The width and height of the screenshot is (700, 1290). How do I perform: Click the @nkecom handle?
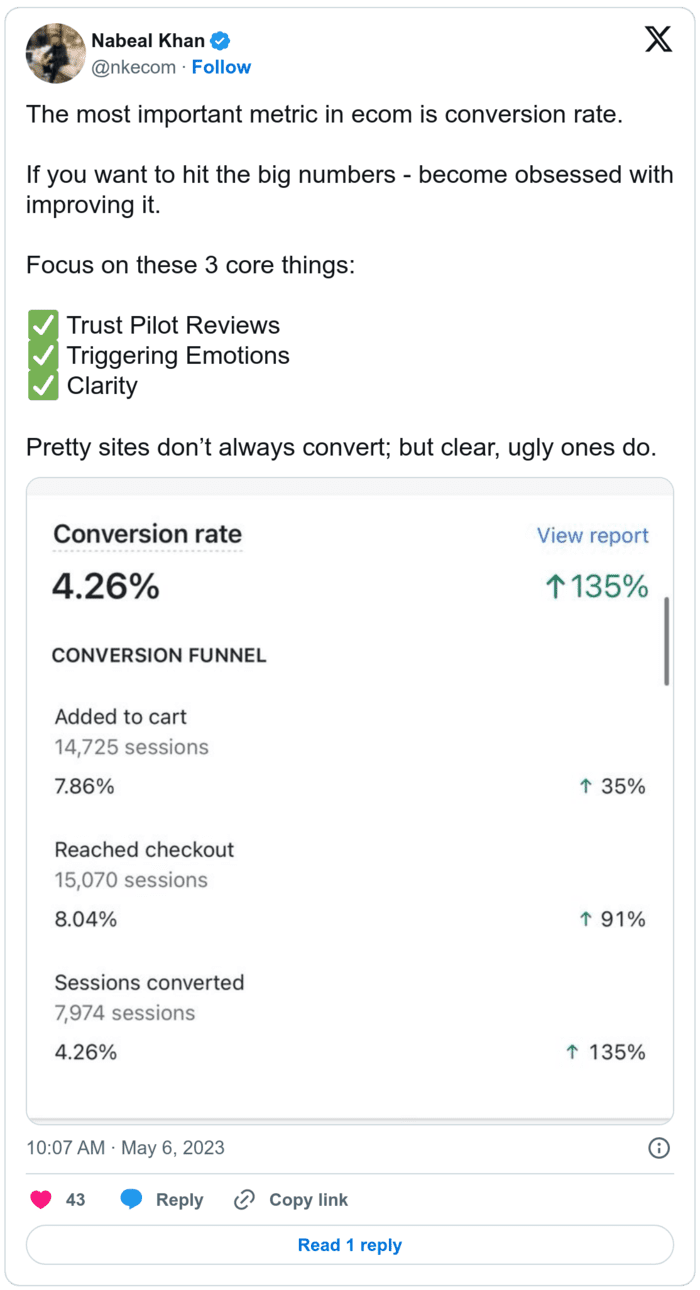pyautogui.click(x=133, y=67)
